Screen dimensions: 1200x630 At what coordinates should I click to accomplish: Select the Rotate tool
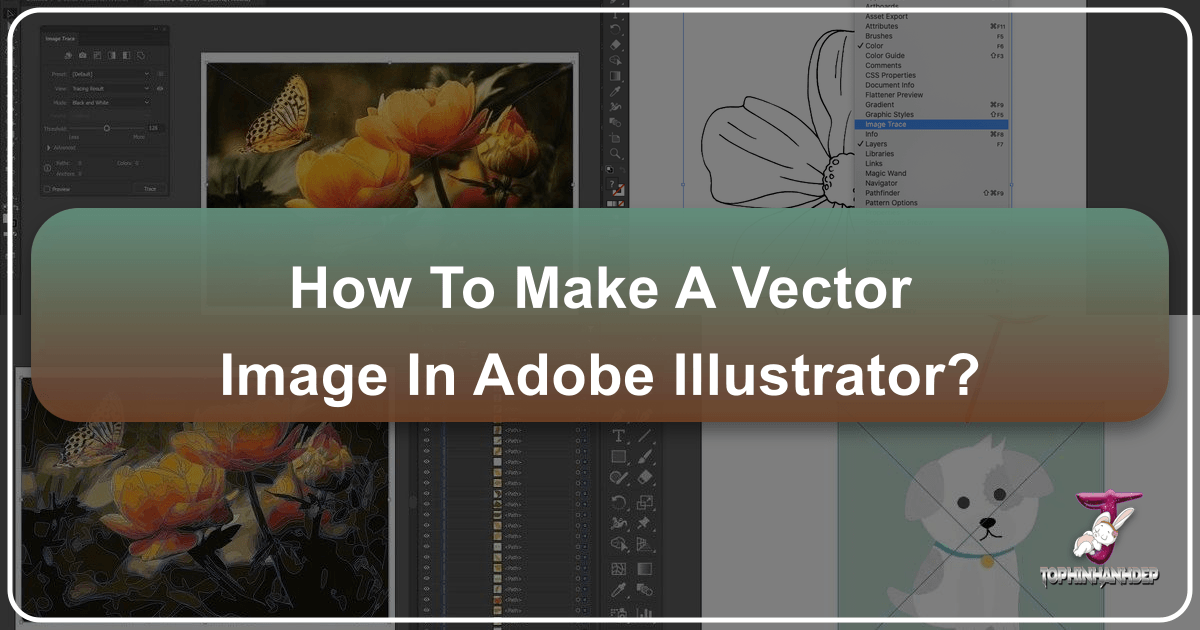pos(618,500)
